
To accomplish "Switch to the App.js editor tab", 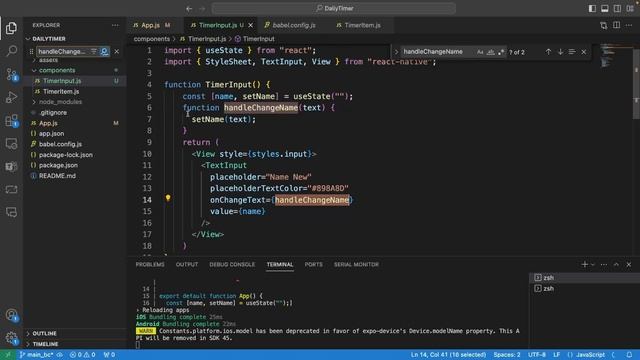I will [151, 25].
